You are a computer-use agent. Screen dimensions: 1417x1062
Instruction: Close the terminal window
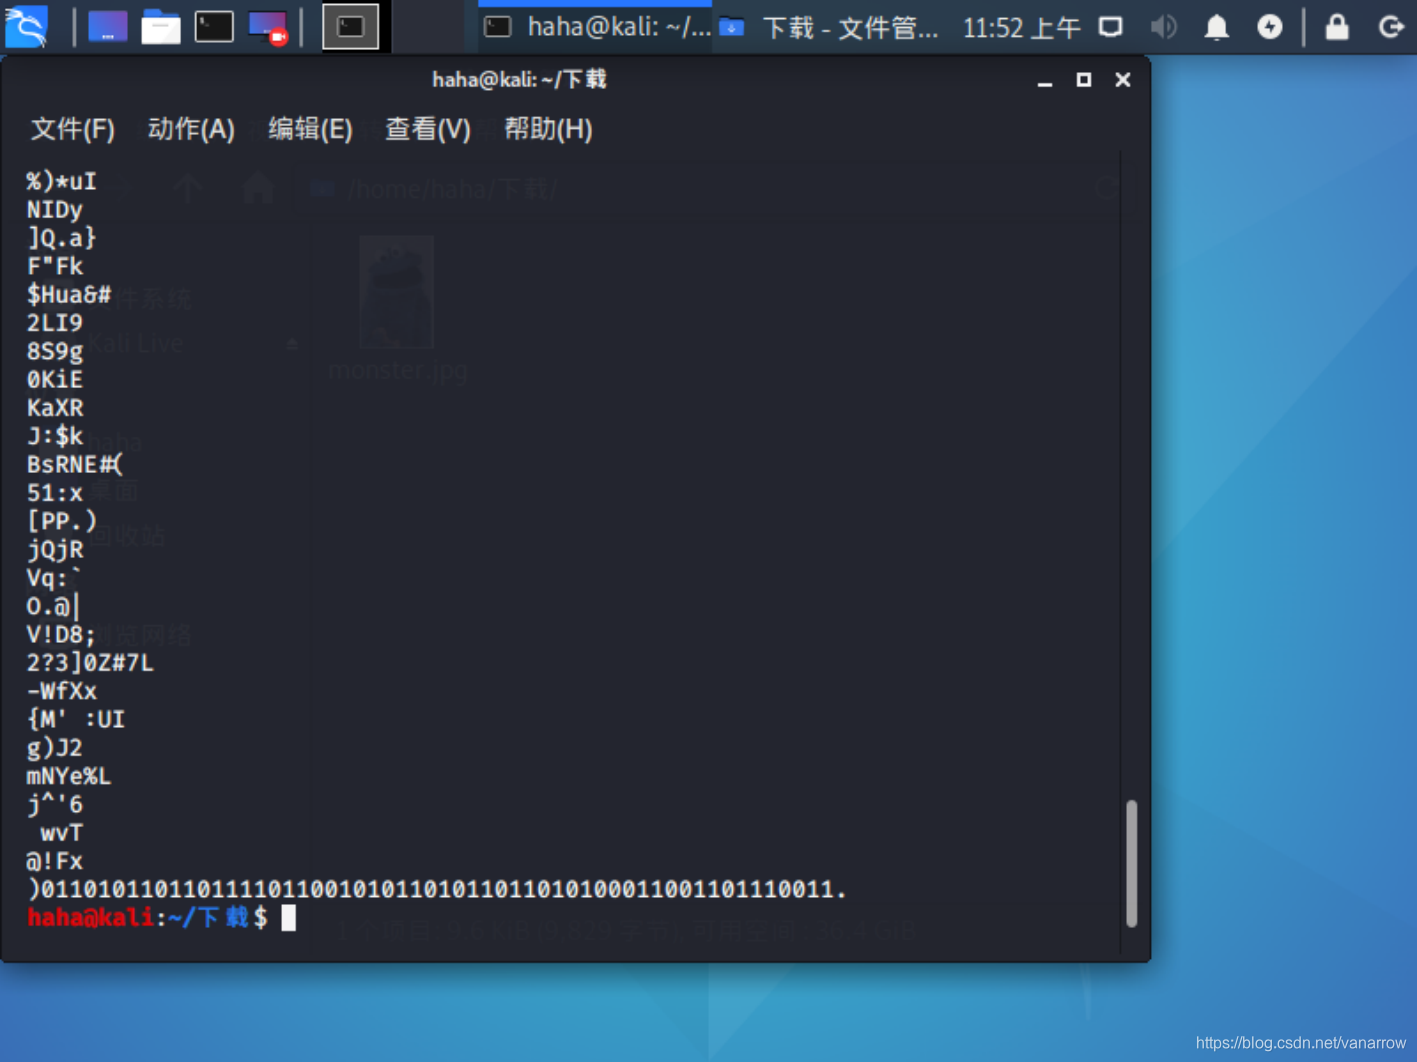coord(1123,80)
